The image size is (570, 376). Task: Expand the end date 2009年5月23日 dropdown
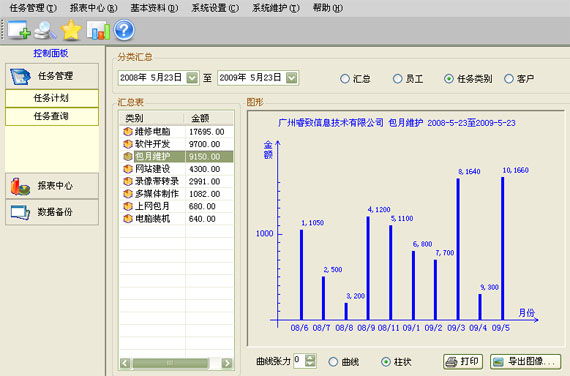(x=292, y=78)
